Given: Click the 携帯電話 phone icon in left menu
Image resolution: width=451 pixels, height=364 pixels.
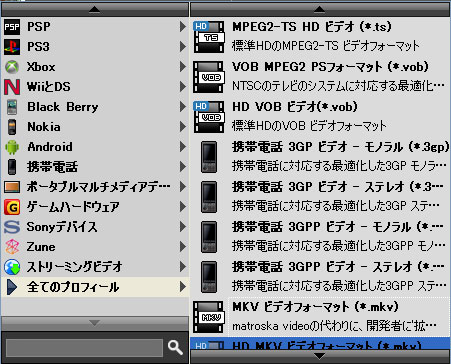Looking at the screenshot, I should (x=12, y=167).
